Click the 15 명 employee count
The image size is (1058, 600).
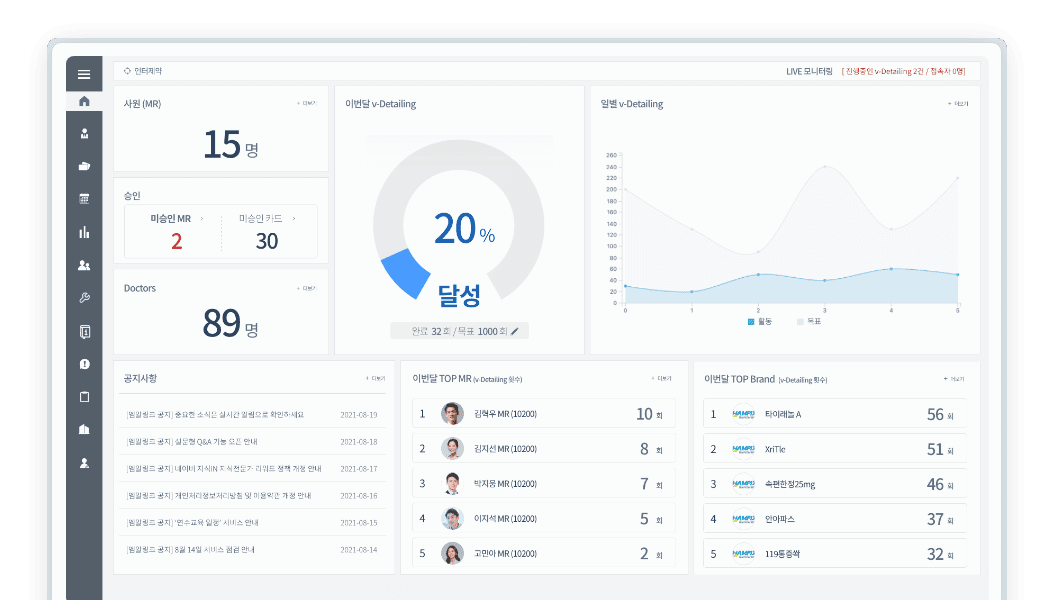[x=231, y=144]
